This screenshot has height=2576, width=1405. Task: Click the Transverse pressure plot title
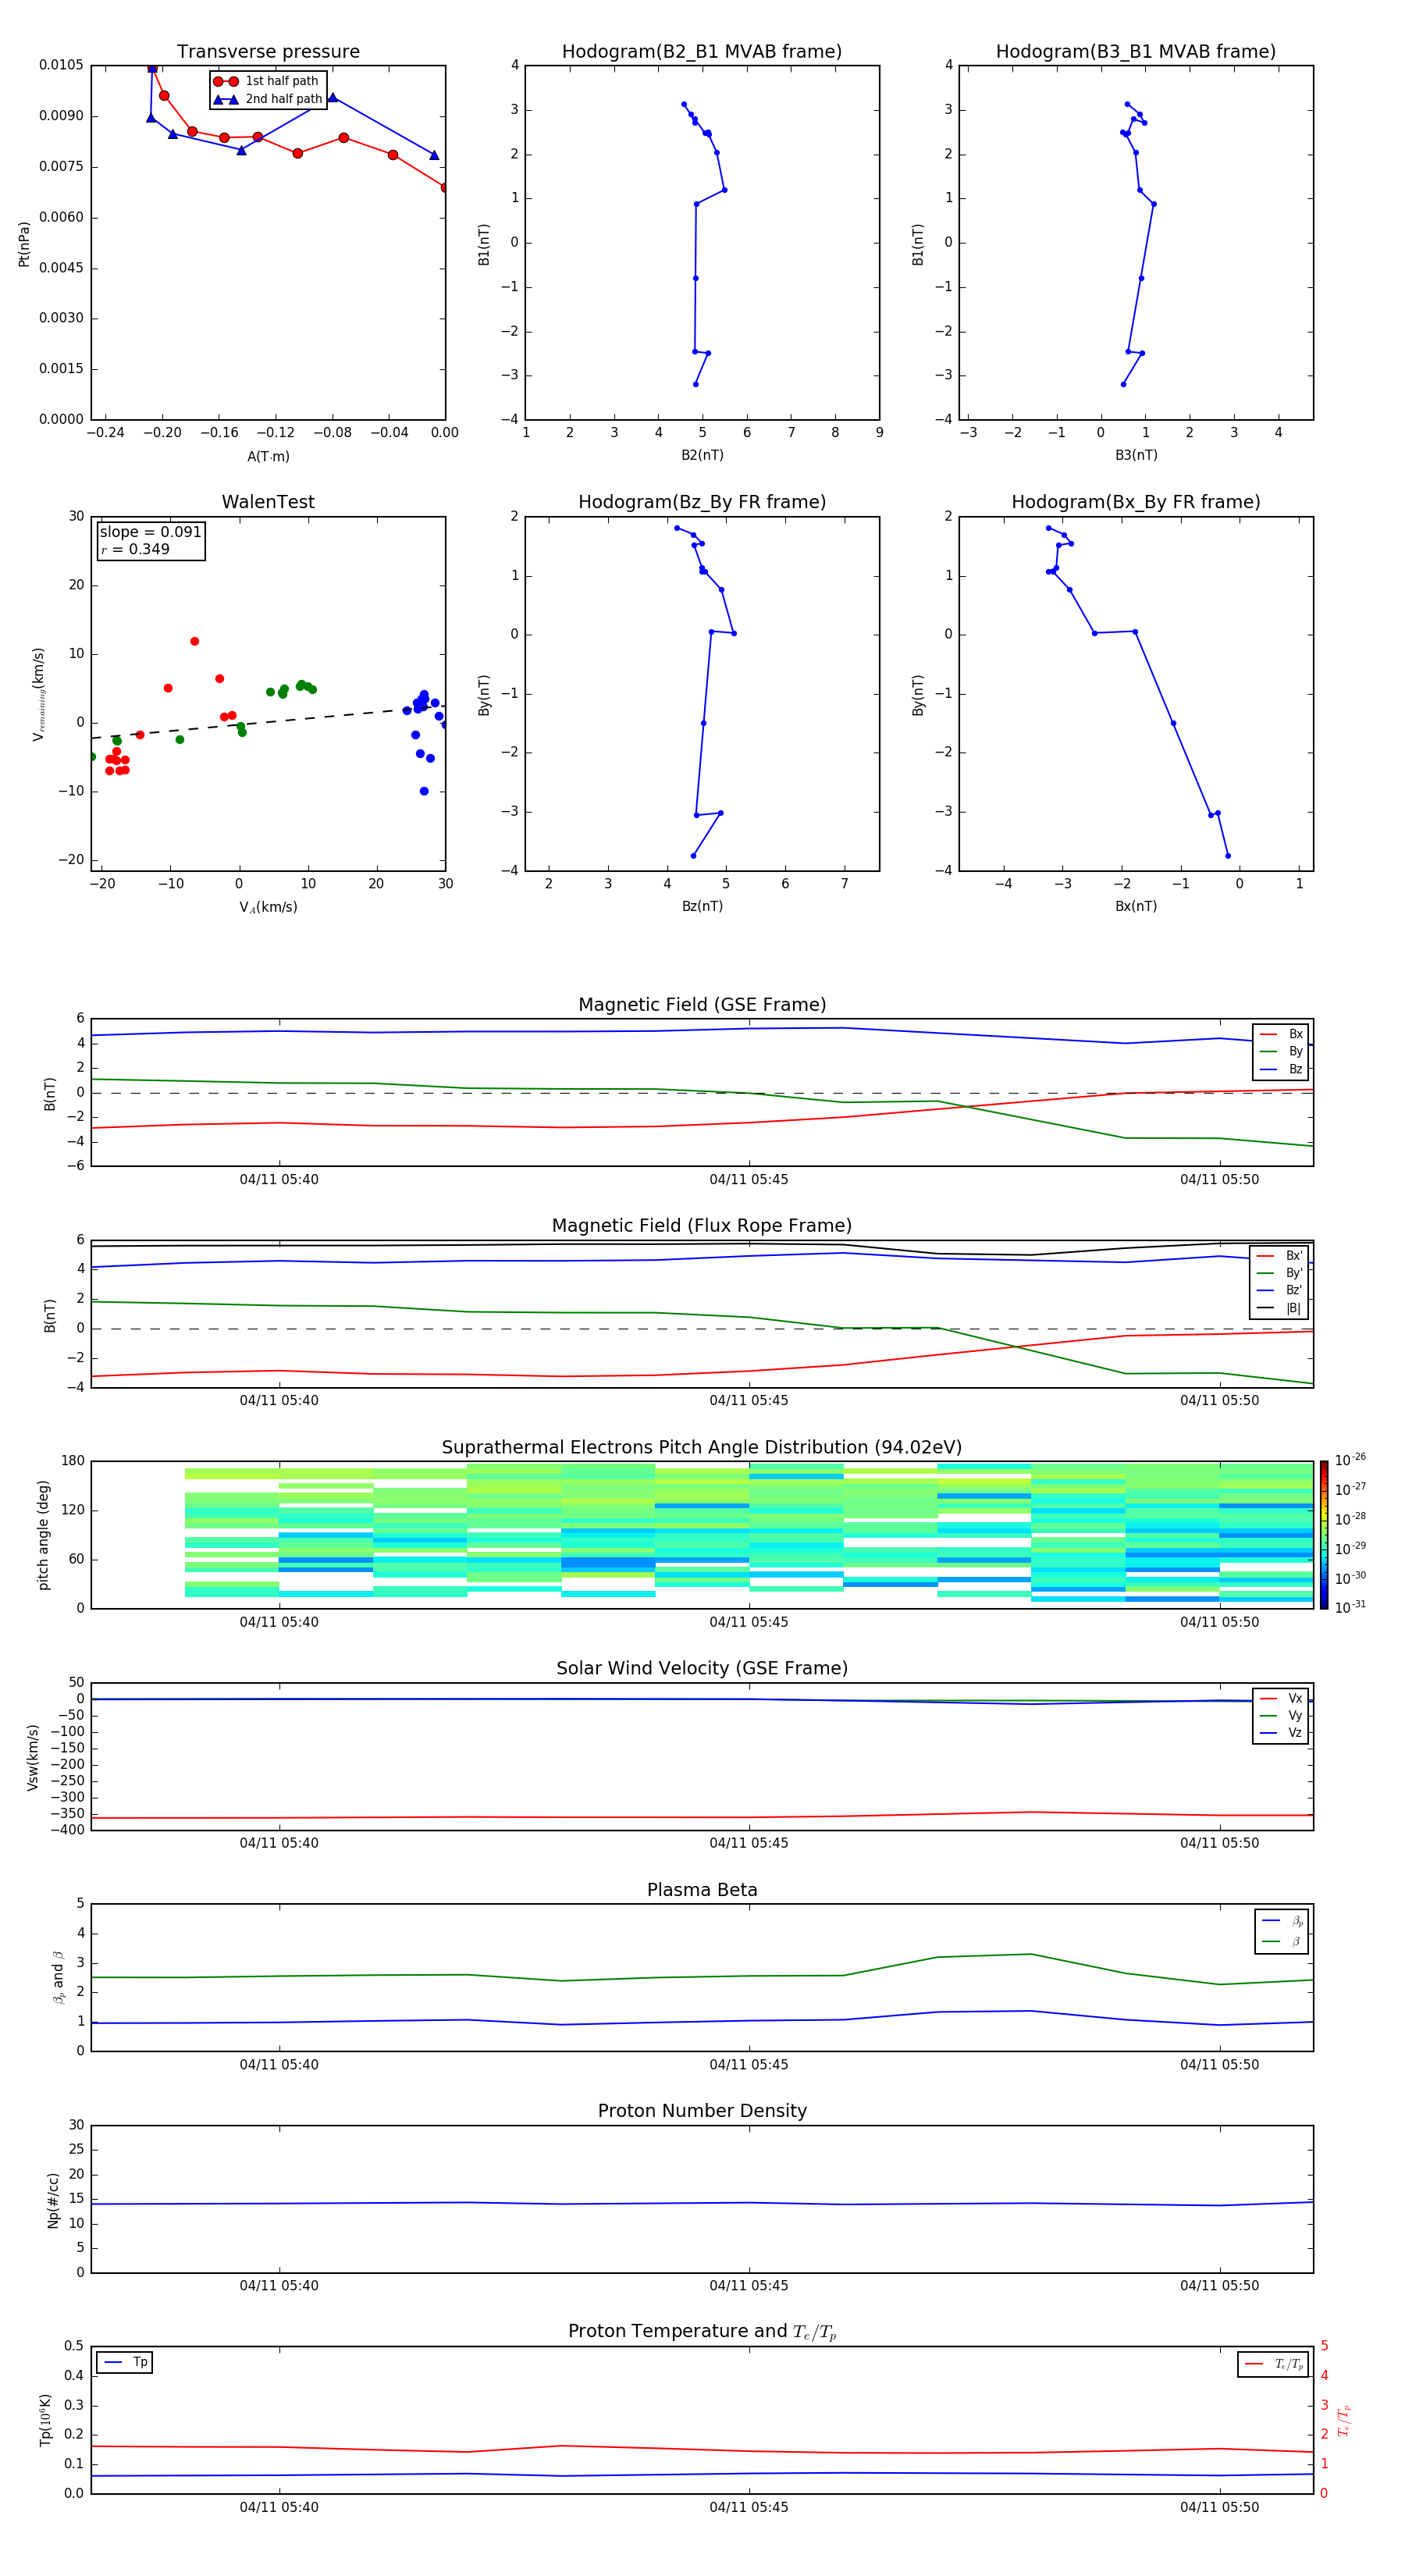click(268, 52)
